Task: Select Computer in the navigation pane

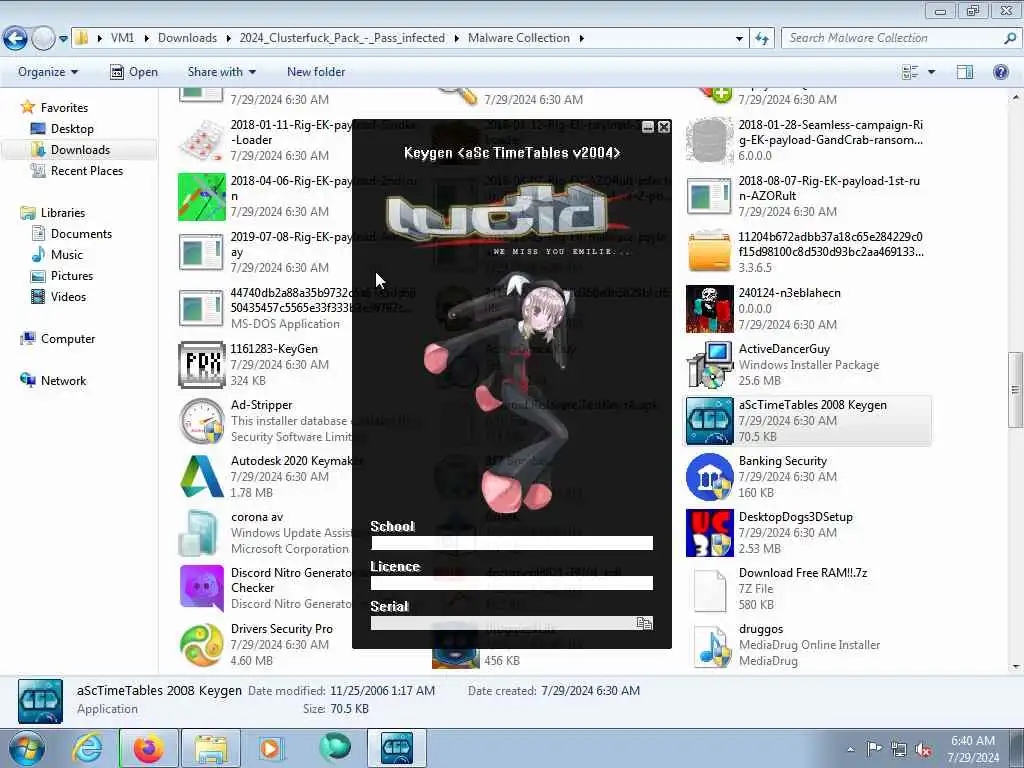Action: pos(68,338)
